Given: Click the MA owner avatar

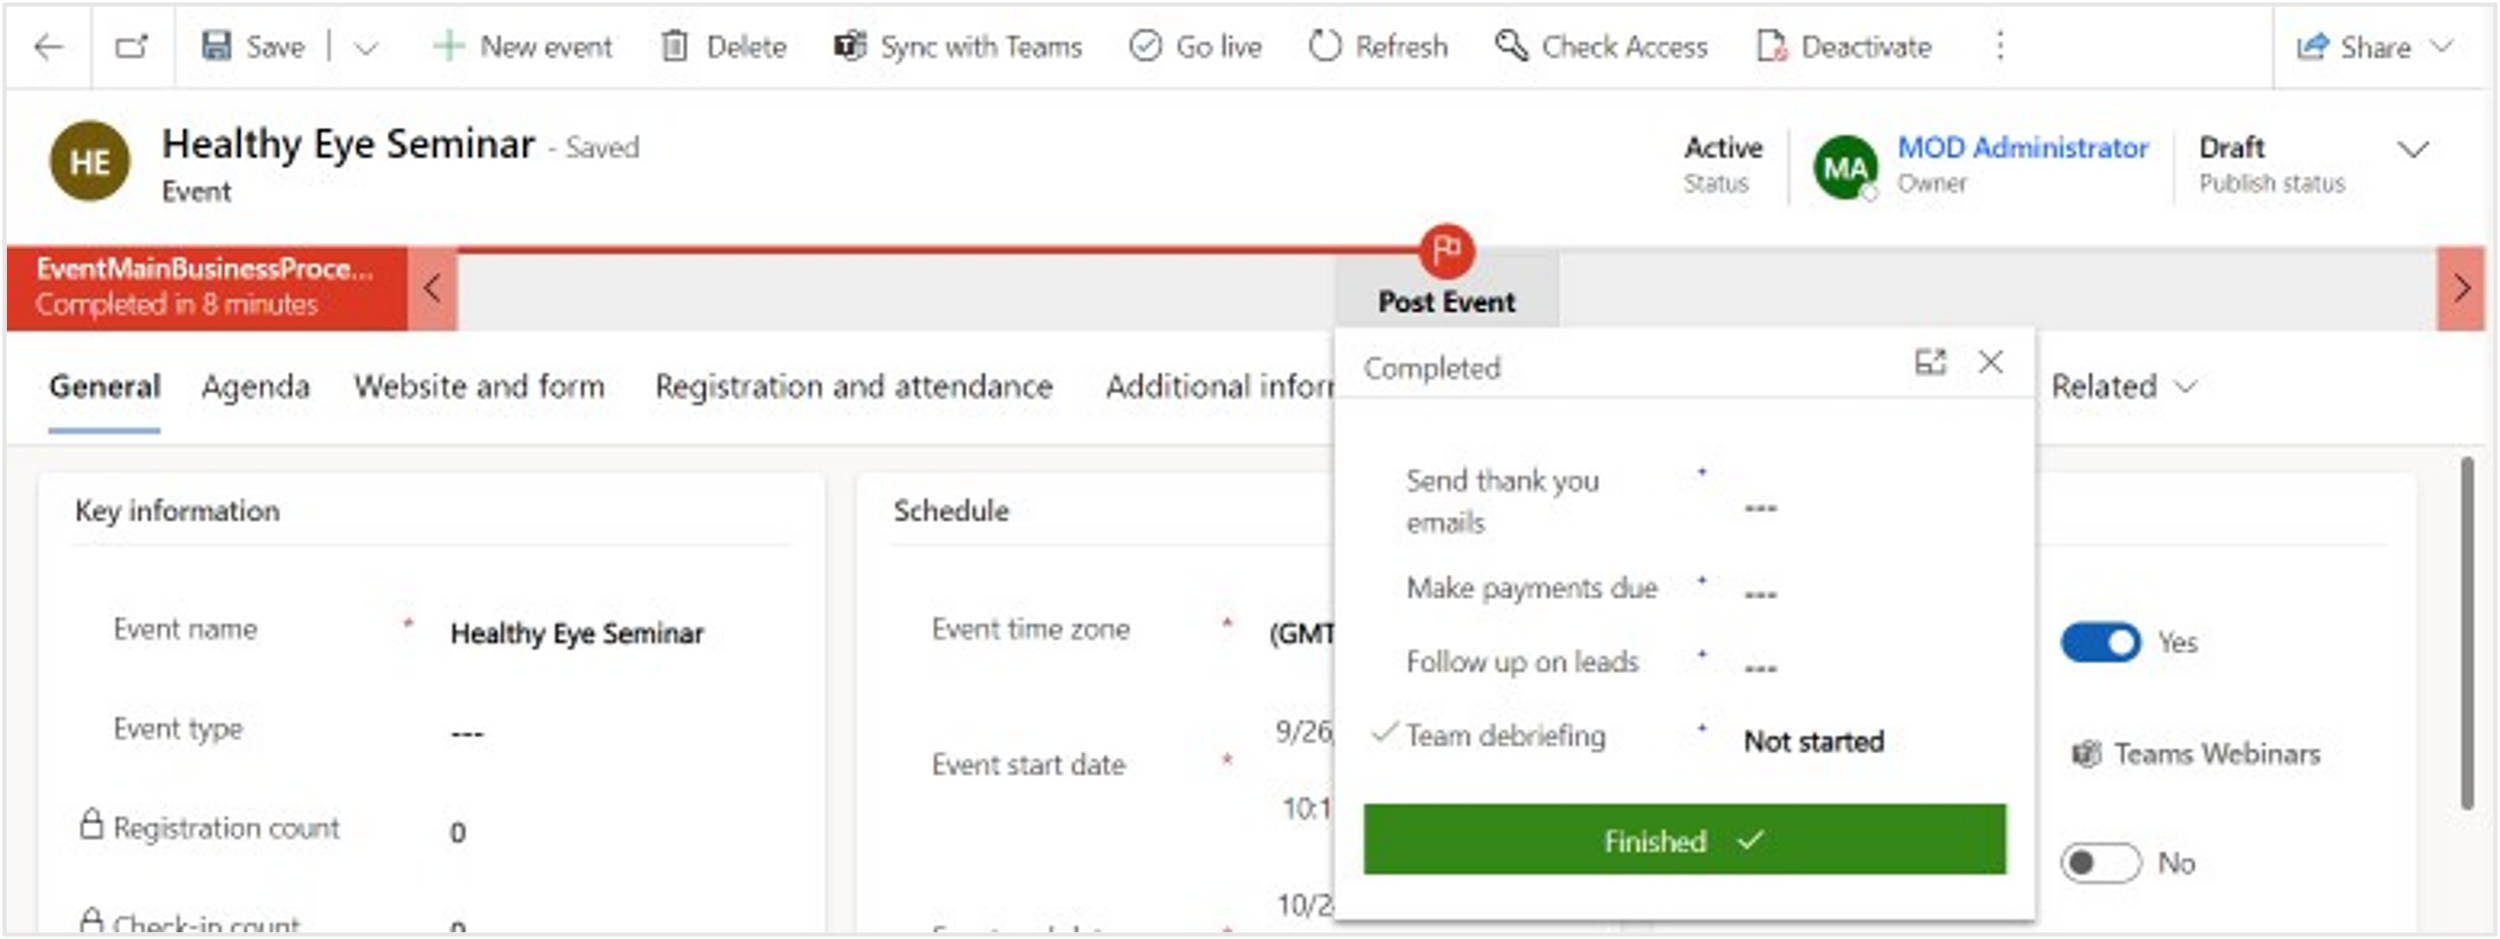Looking at the screenshot, I should point(1845,168).
